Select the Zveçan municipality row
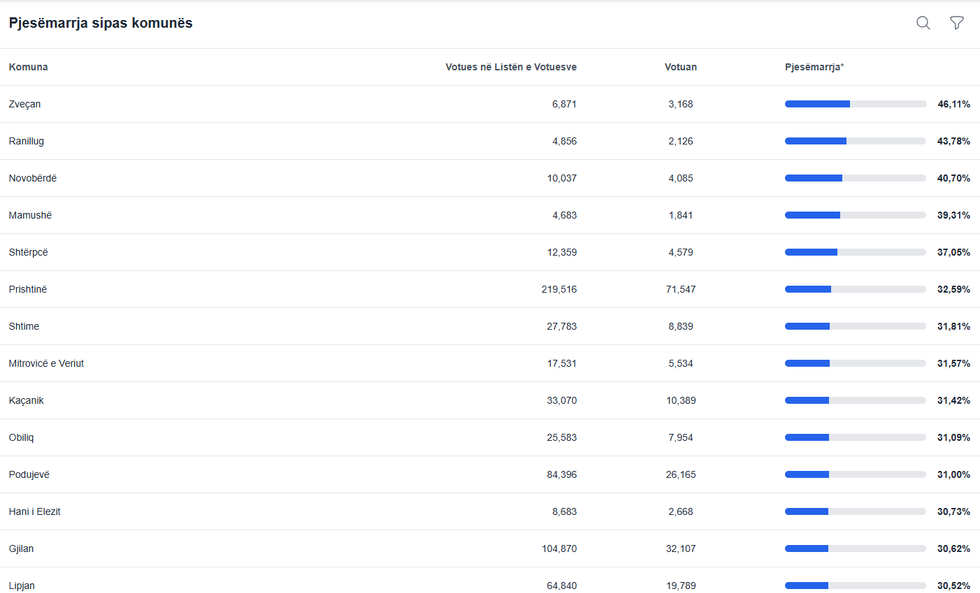 point(25,104)
